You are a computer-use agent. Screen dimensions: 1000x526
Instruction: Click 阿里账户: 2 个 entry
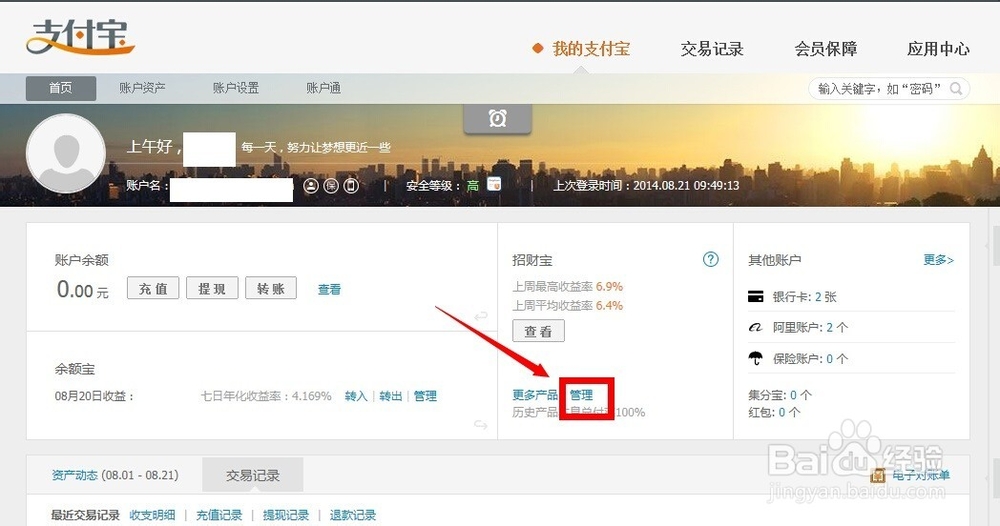point(810,327)
